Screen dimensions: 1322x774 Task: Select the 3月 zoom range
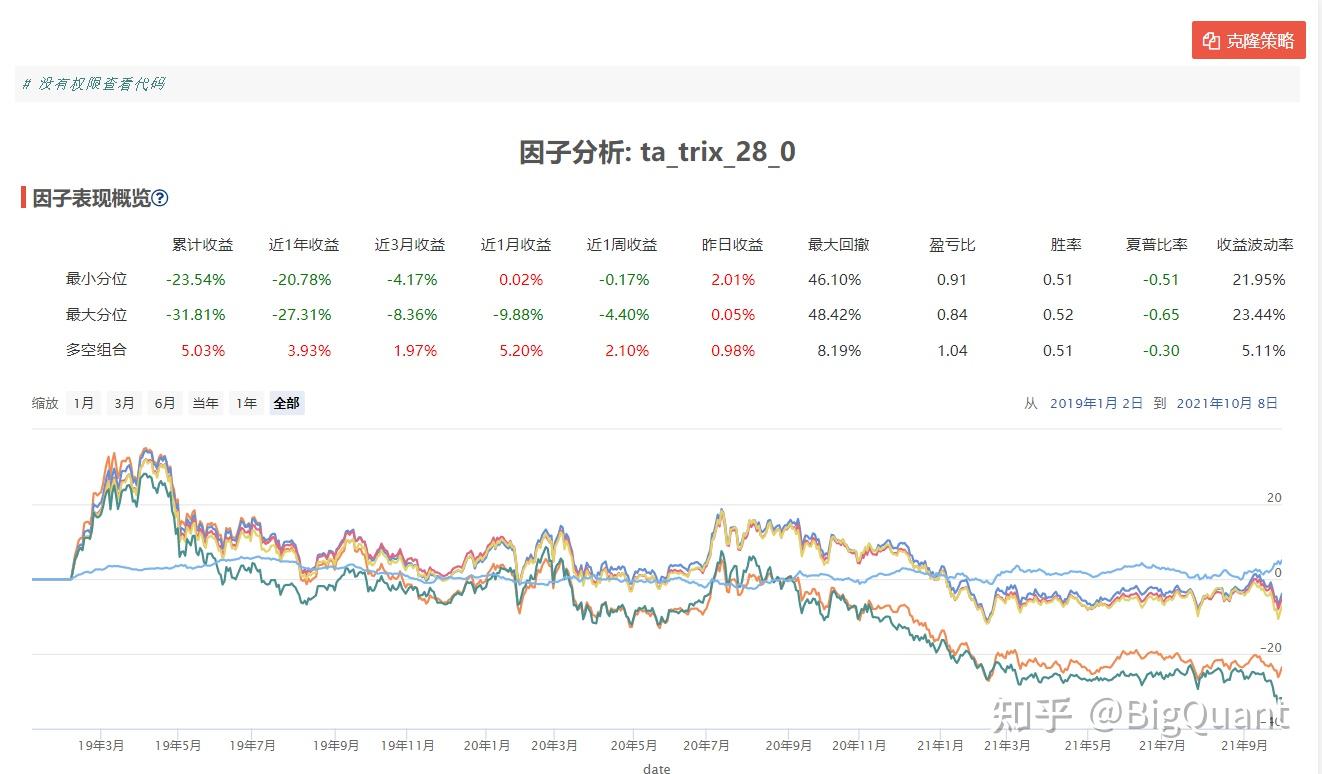tap(123, 402)
